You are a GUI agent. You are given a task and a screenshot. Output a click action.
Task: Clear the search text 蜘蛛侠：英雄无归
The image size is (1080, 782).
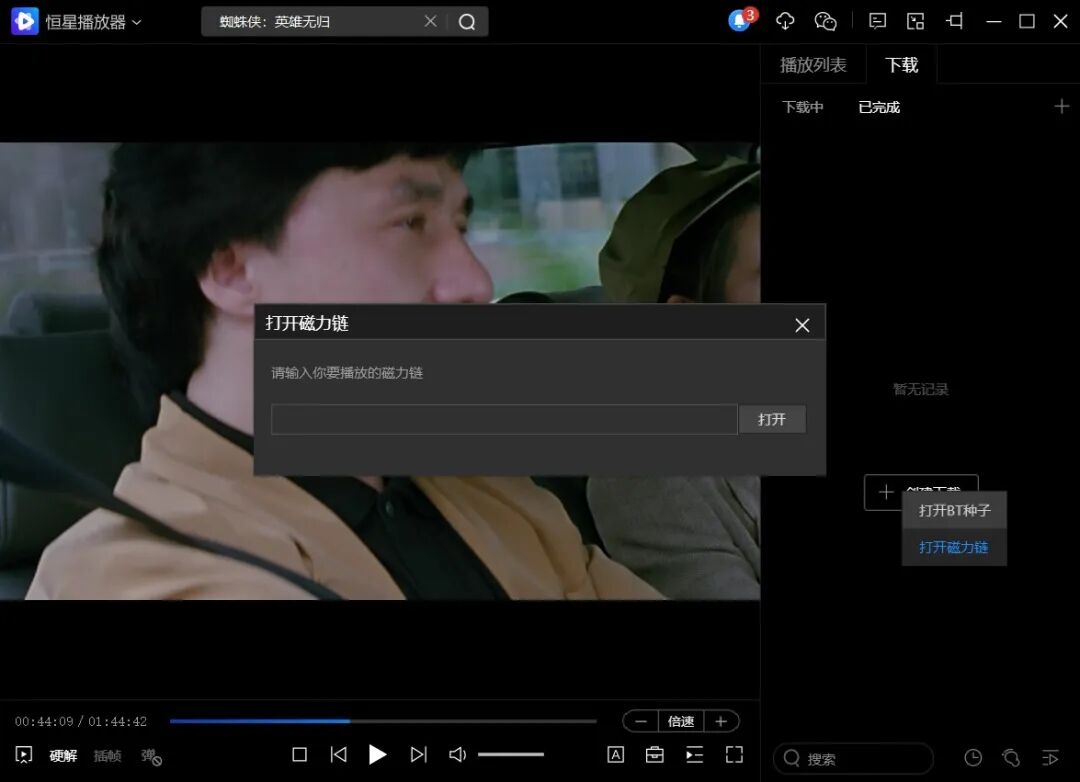(x=430, y=21)
